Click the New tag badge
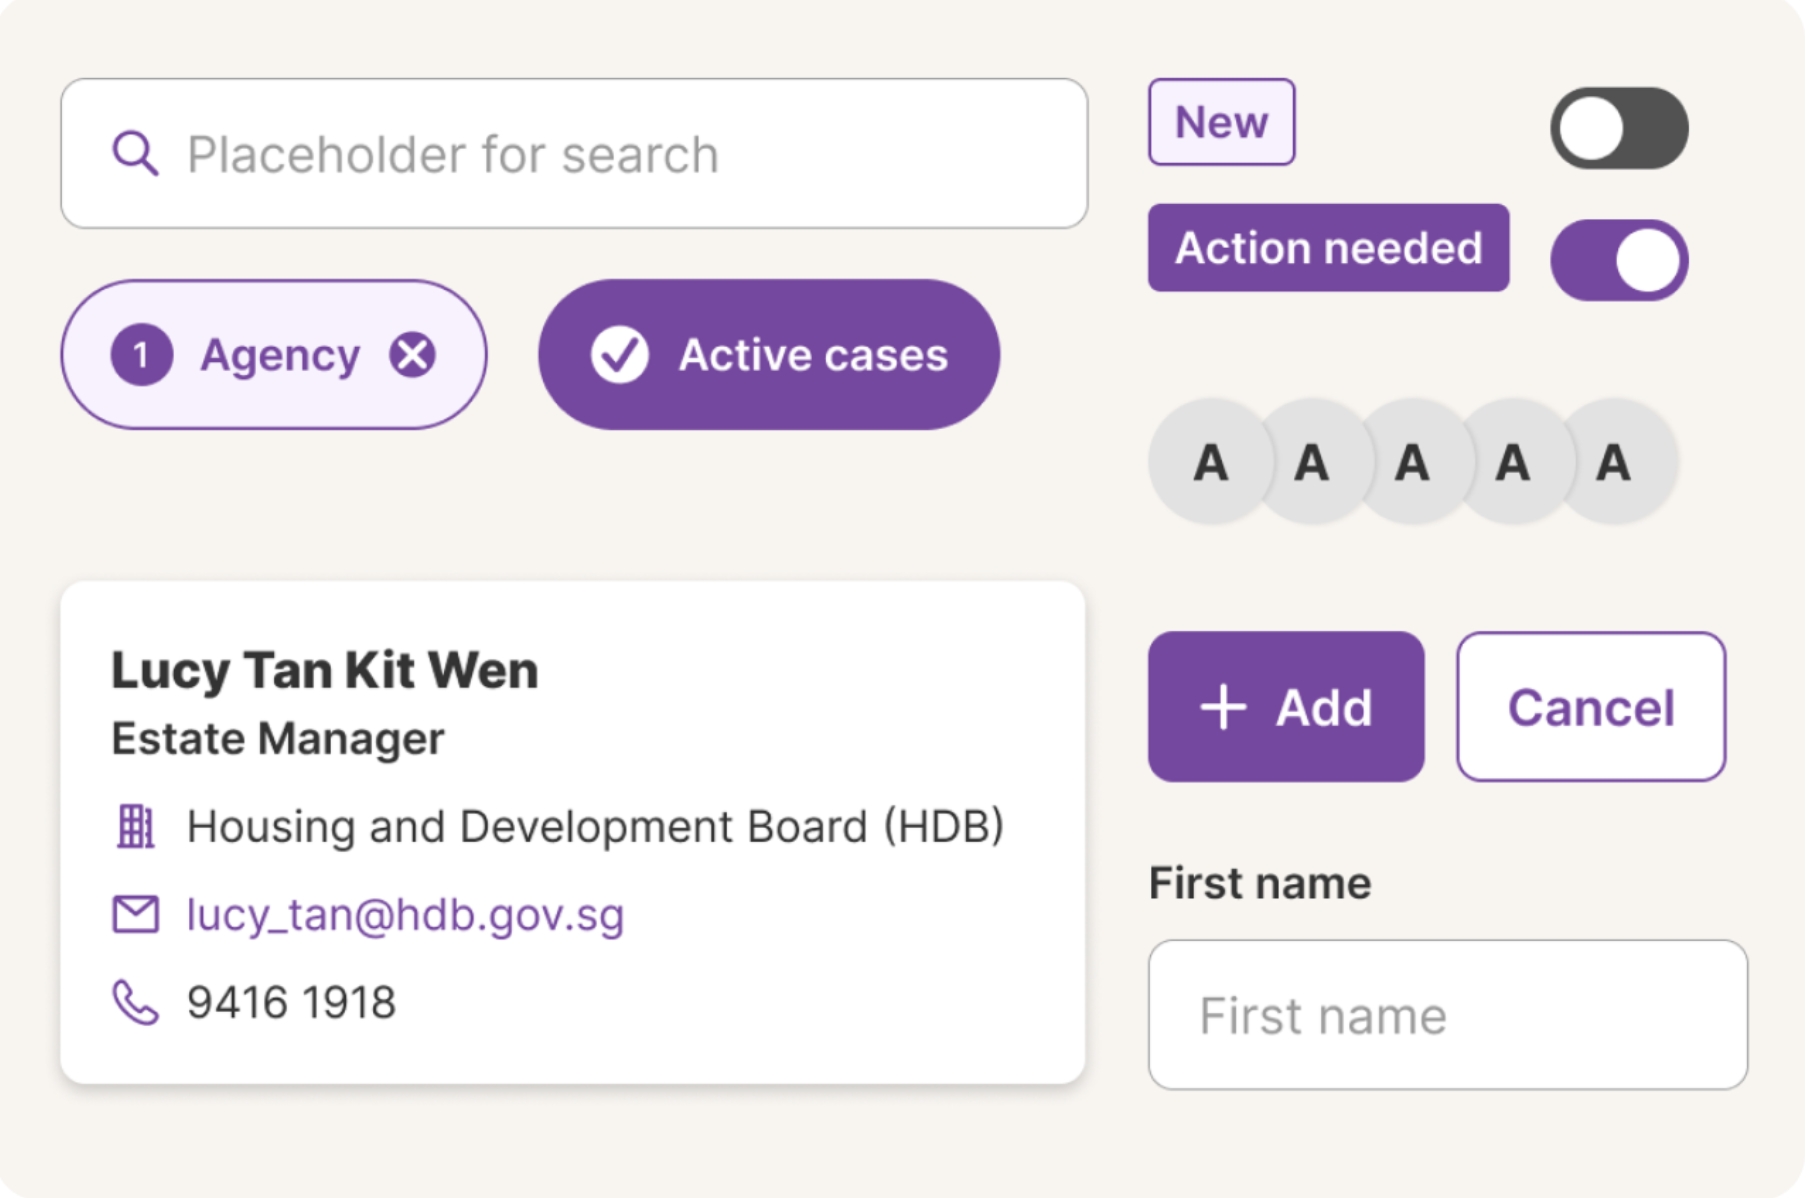Screen dimensions: 1806x1198 pyautogui.click(x=1221, y=122)
